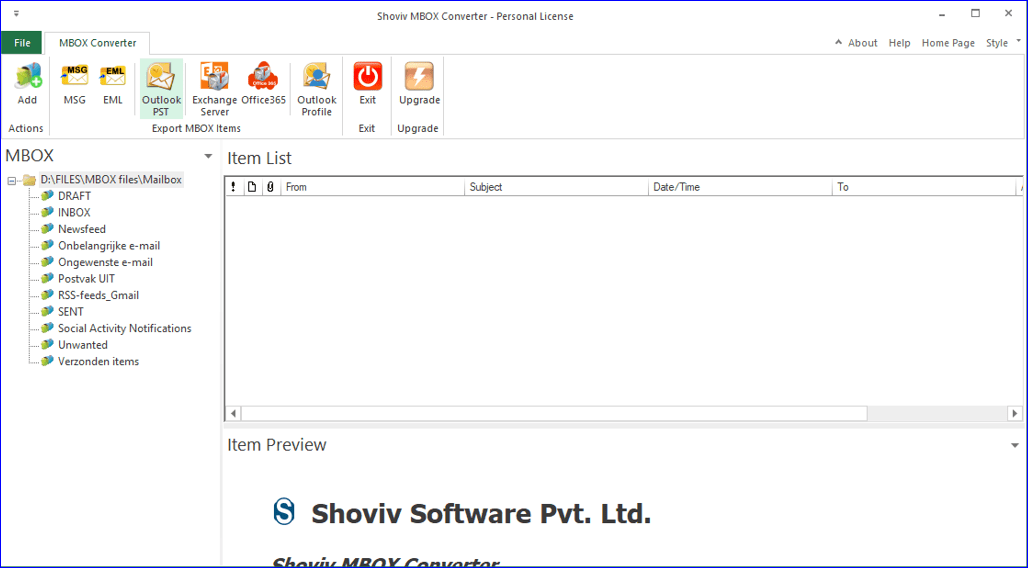Click the Add MBOX files icon
1028x568 pixels.
tap(28, 76)
